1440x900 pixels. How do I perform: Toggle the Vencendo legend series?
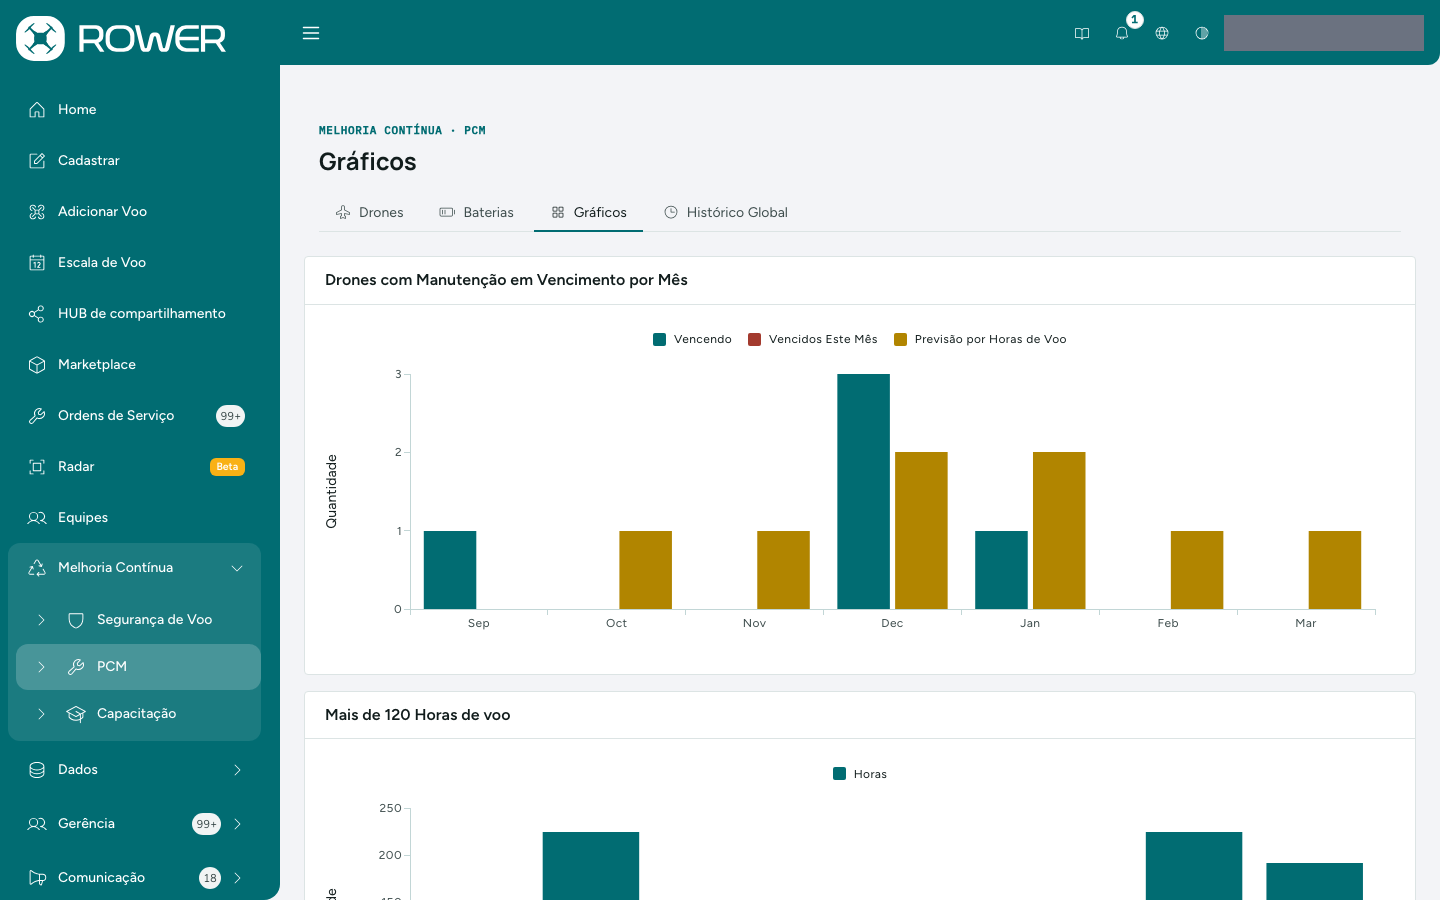692,340
